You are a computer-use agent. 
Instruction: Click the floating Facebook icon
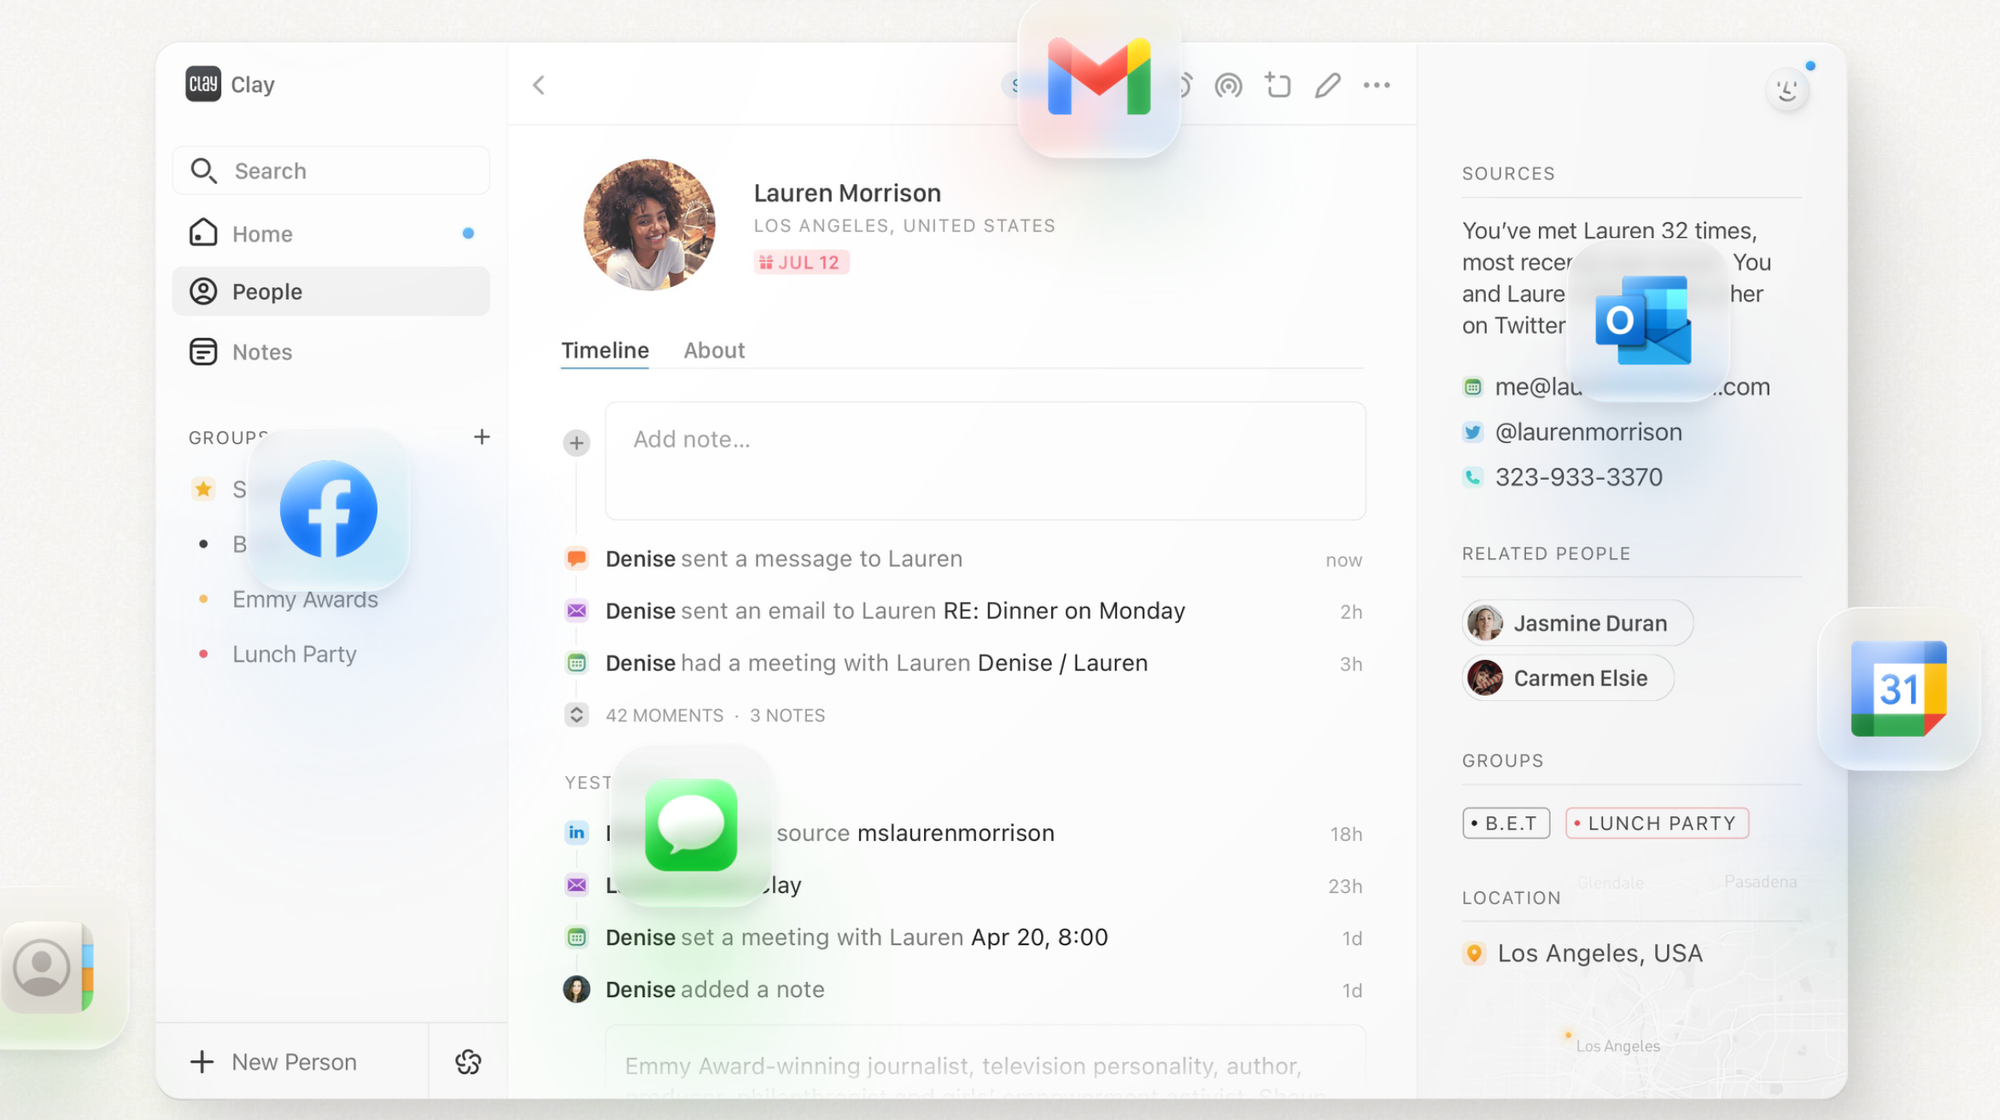(329, 509)
